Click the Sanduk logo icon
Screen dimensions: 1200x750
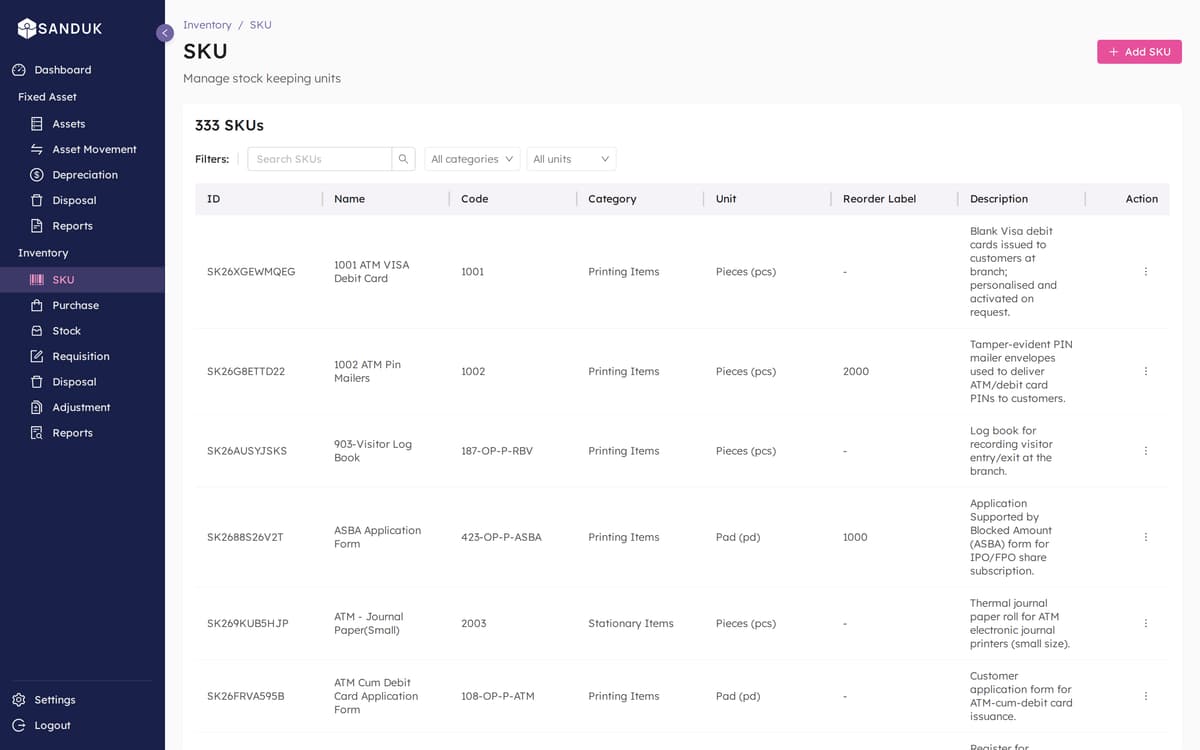(27, 29)
